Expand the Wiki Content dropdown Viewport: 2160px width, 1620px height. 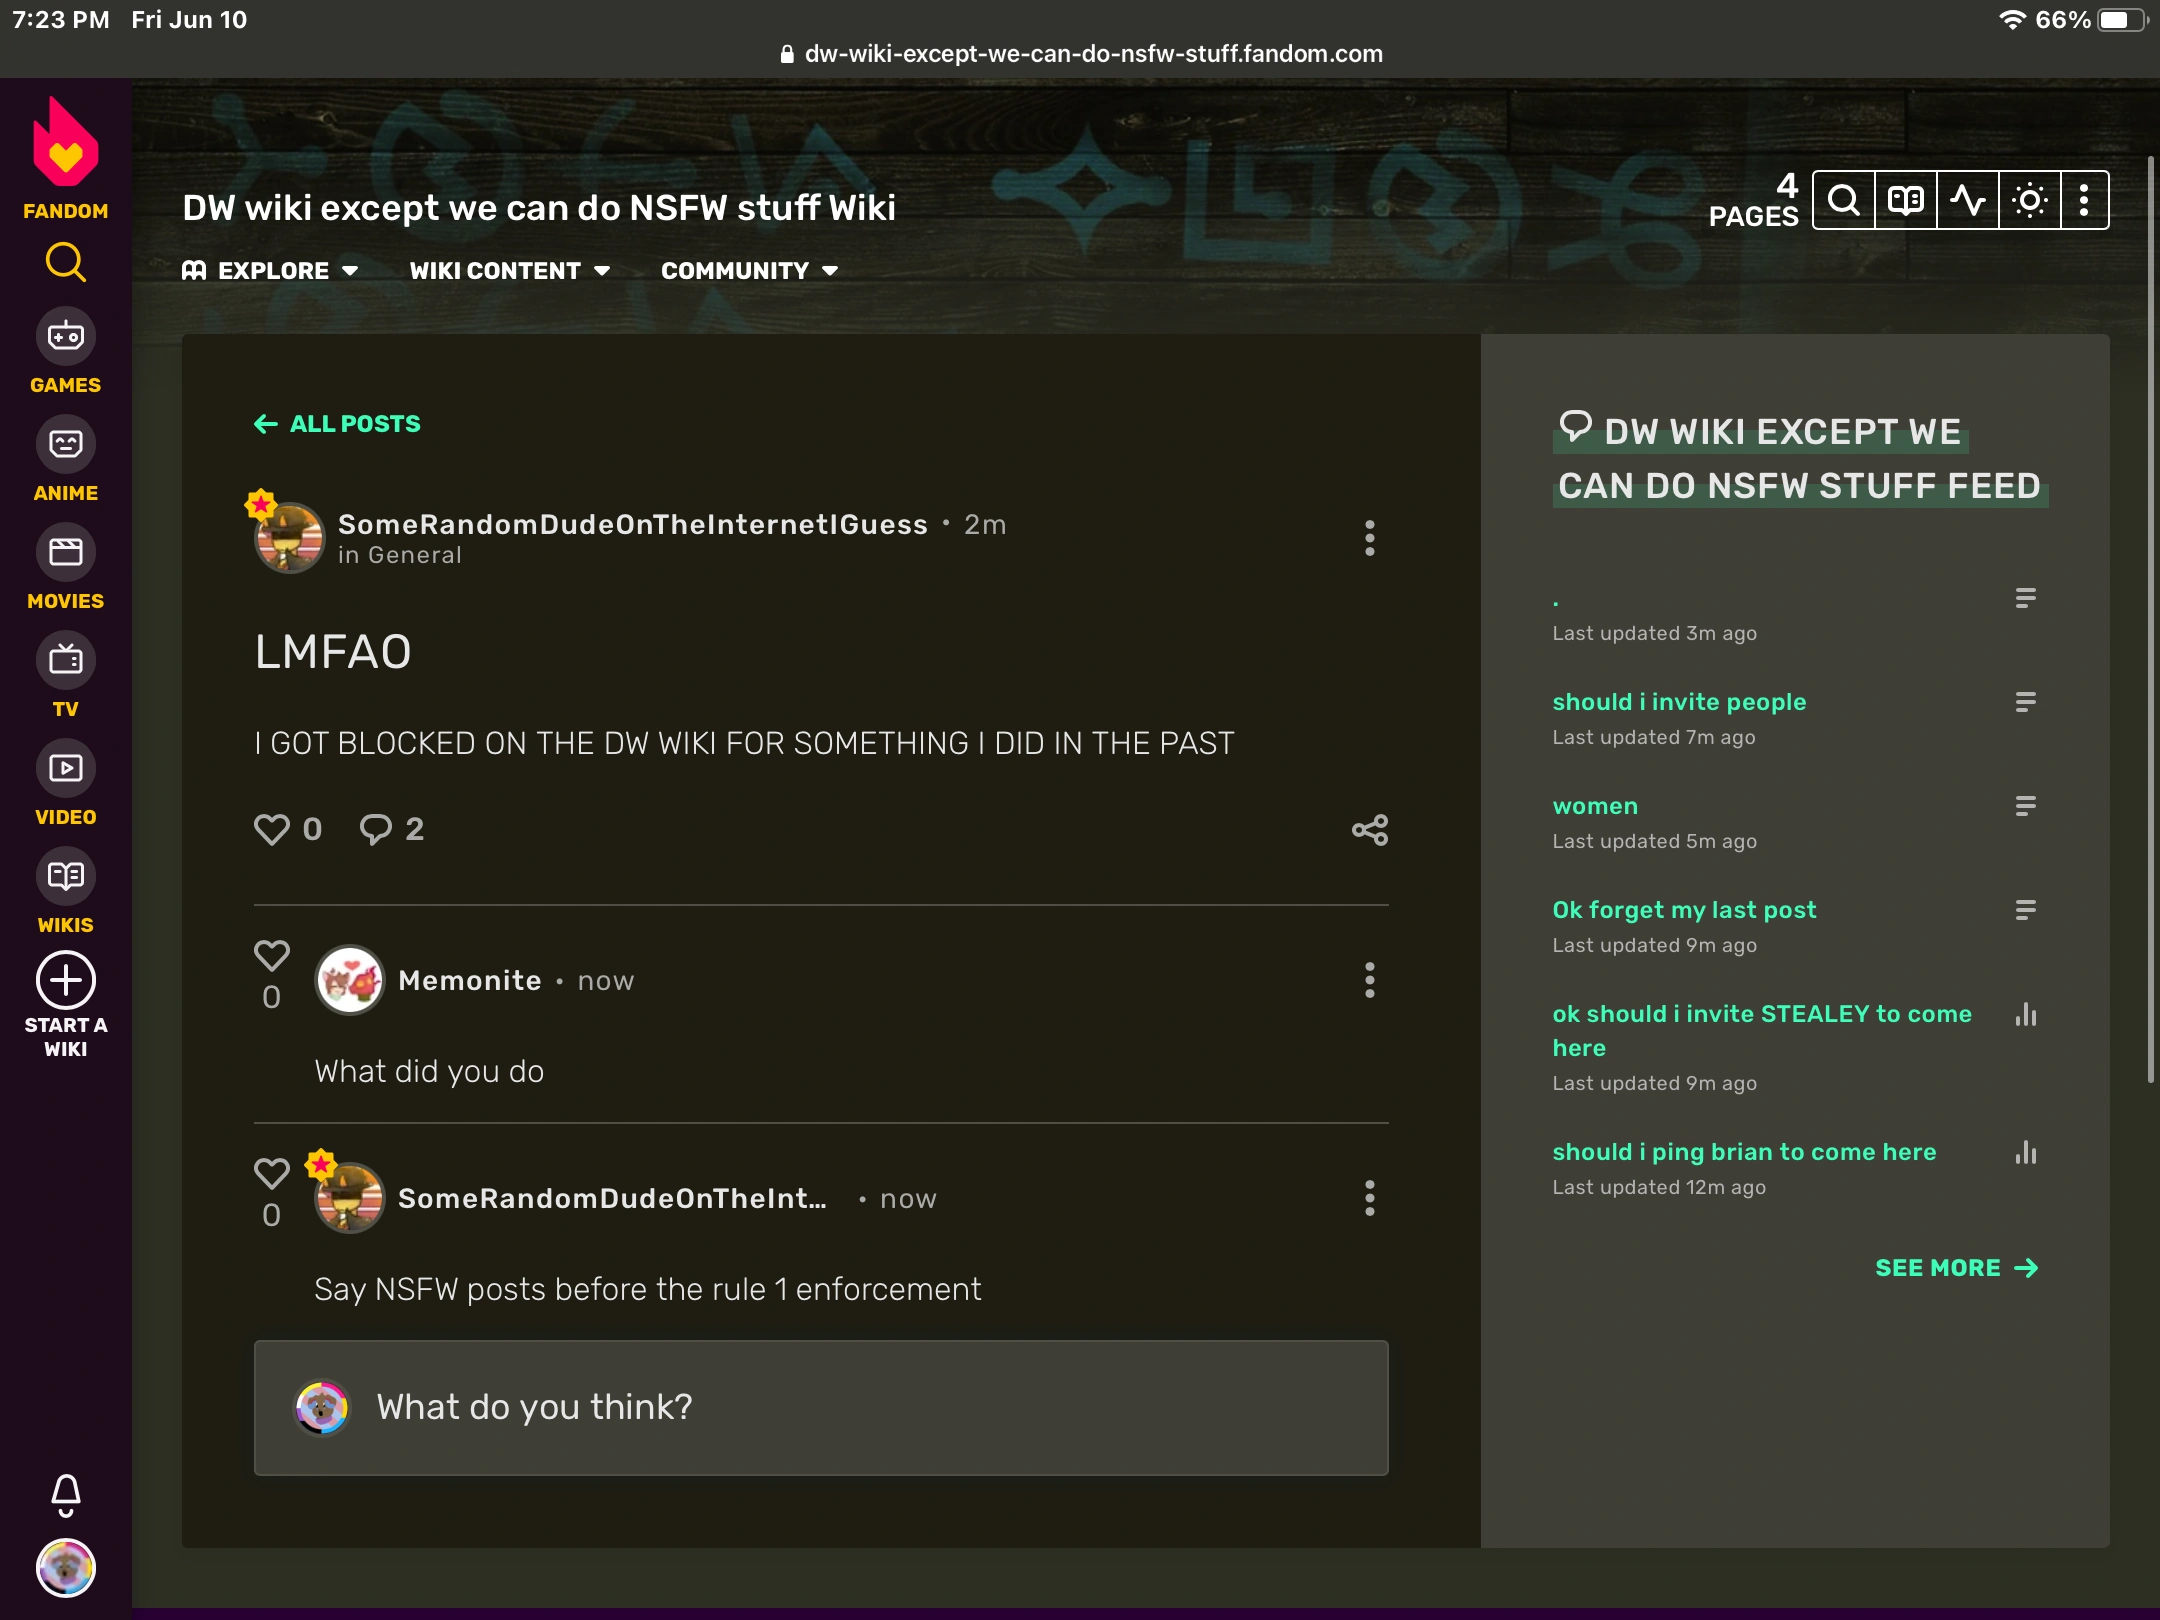[509, 271]
